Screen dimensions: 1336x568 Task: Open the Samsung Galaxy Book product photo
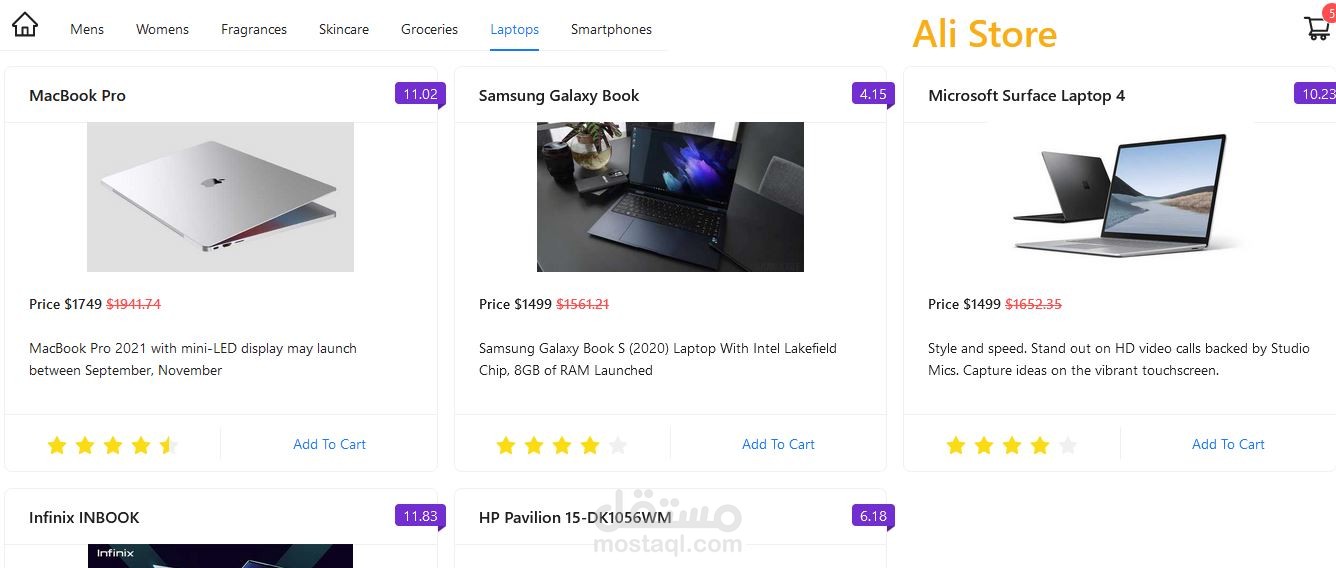pyautogui.click(x=670, y=197)
